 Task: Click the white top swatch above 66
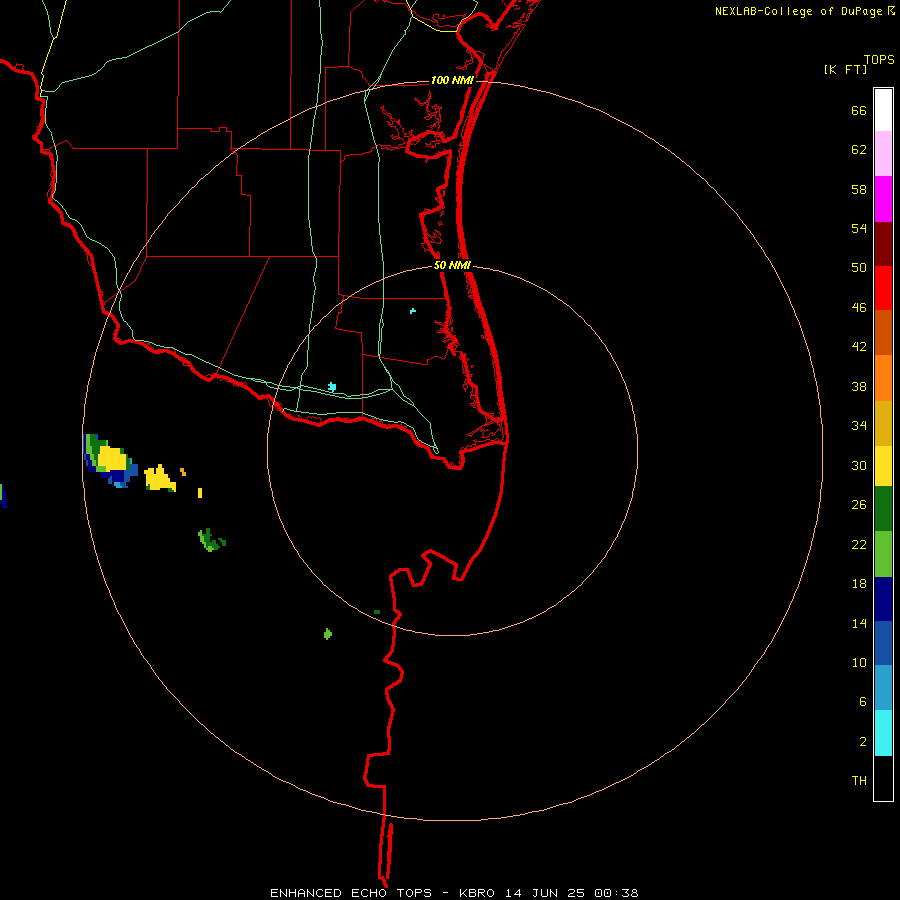click(883, 110)
